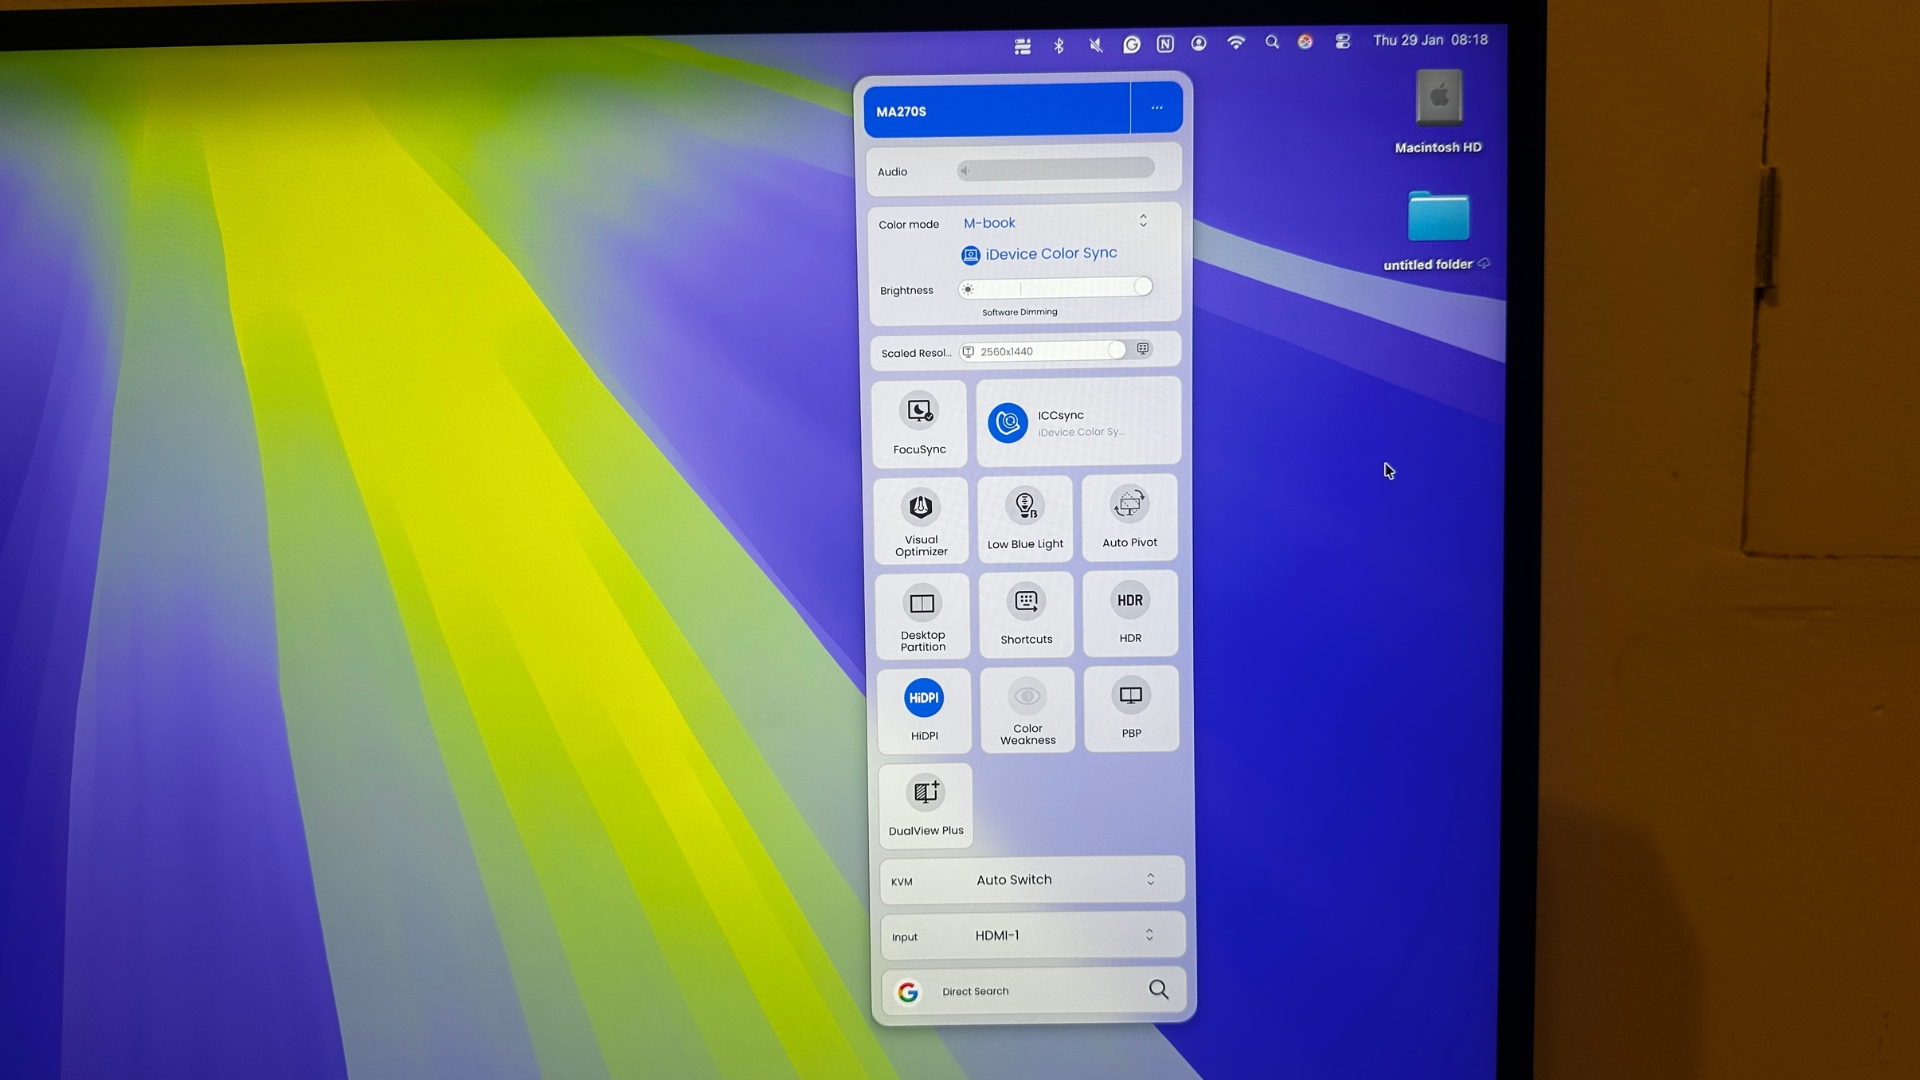The height and width of the screenshot is (1080, 1920).
Task: Open the MA270S options menu
Action: 1156,107
